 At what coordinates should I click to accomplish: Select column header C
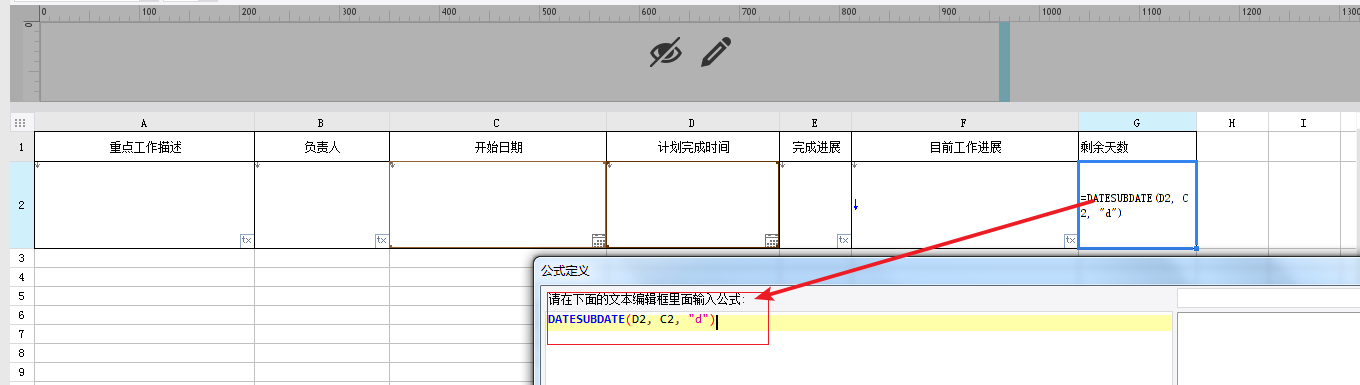(497, 122)
